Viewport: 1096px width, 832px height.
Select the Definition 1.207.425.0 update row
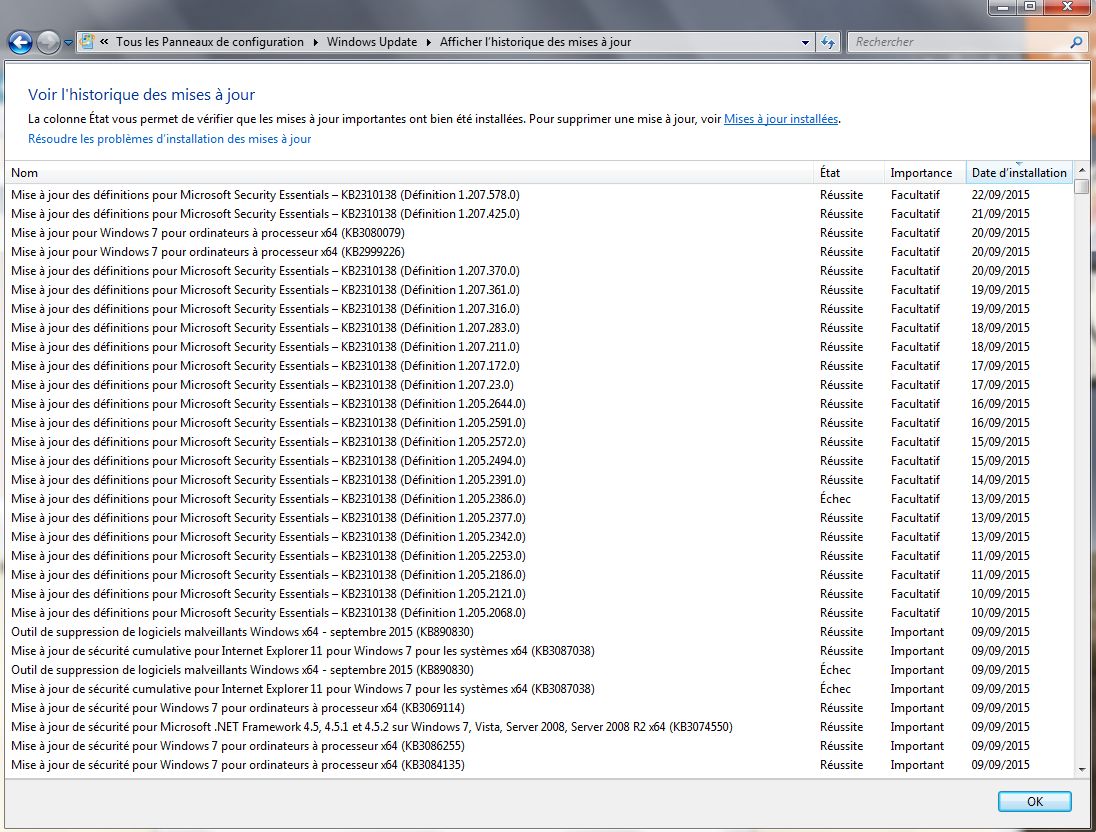pyautogui.click(x=538, y=214)
